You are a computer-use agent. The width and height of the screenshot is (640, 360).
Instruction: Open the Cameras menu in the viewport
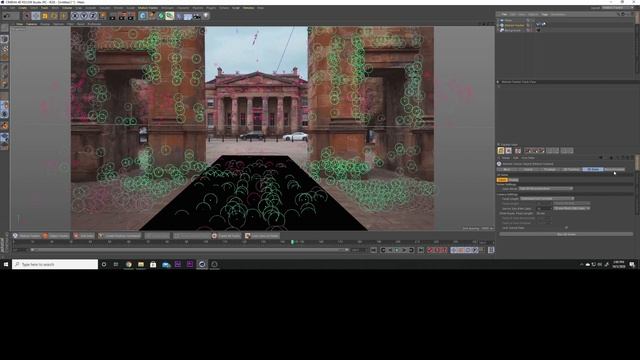[31, 24]
